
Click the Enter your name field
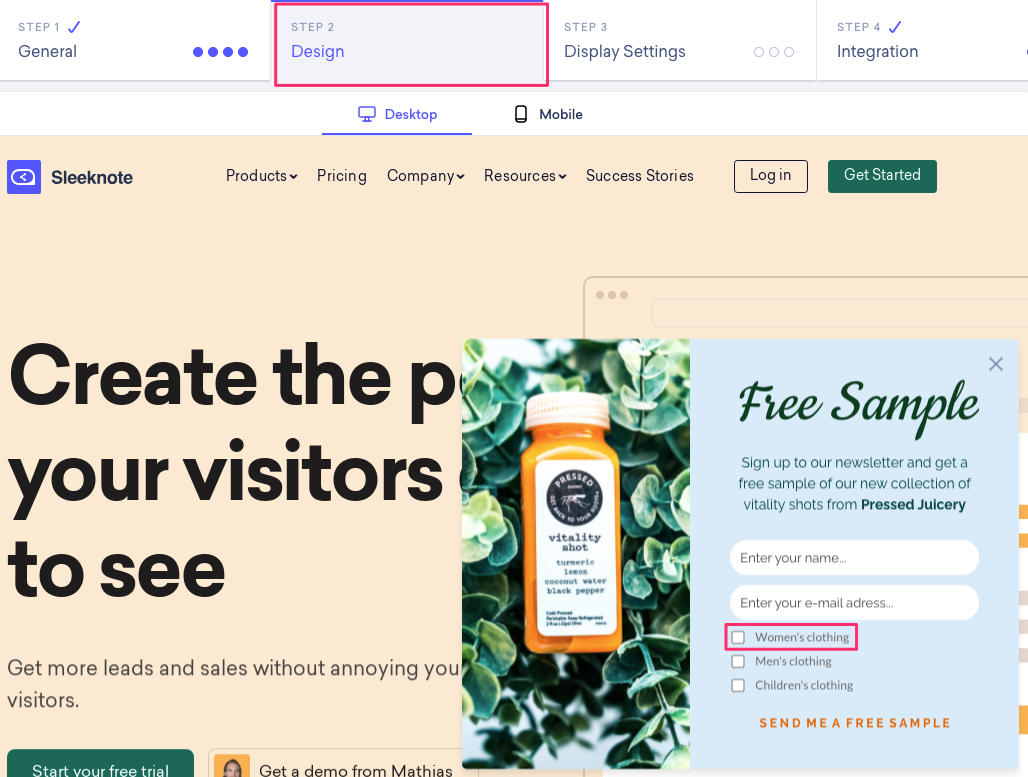[x=854, y=557]
